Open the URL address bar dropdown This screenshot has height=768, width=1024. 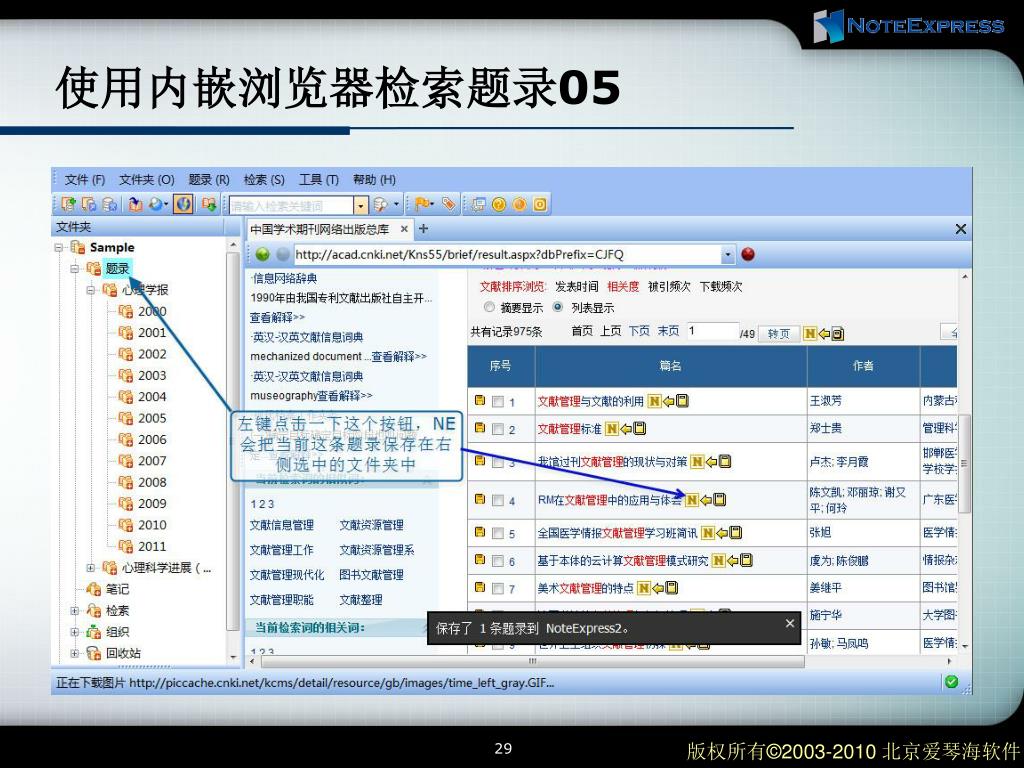coord(728,255)
